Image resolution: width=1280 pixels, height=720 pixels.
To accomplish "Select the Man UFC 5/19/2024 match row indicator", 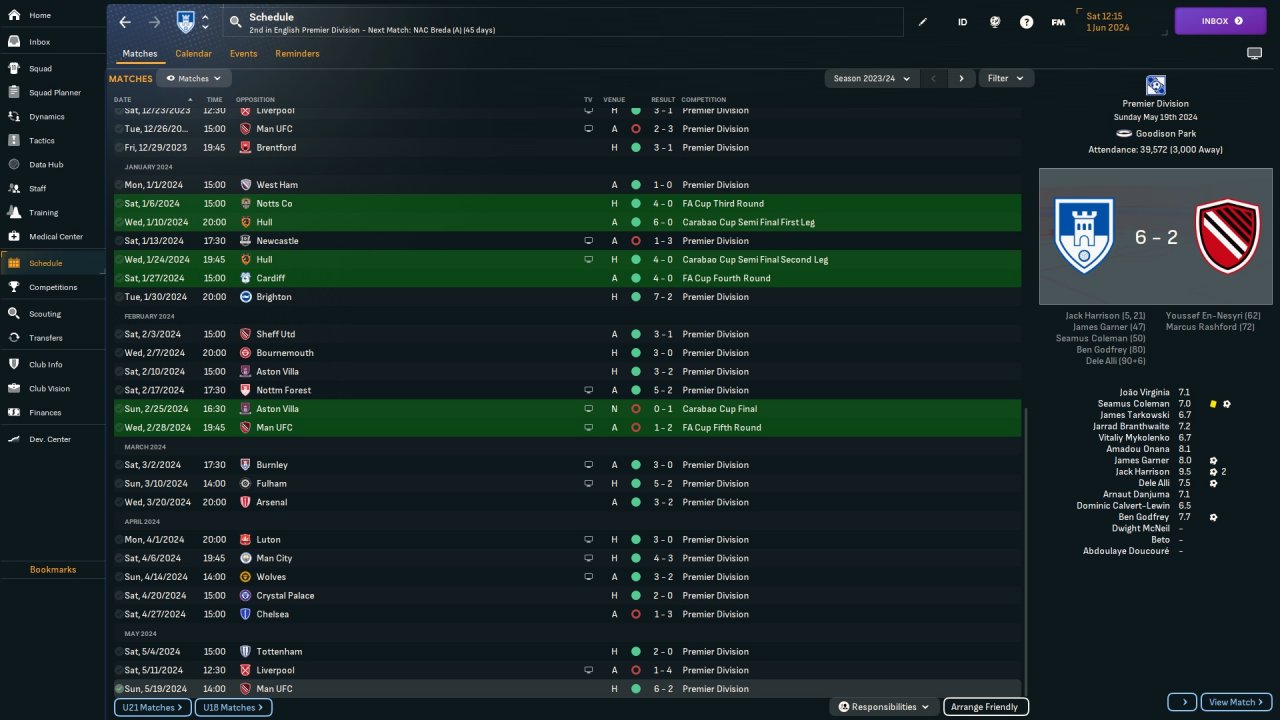I will point(119,689).
